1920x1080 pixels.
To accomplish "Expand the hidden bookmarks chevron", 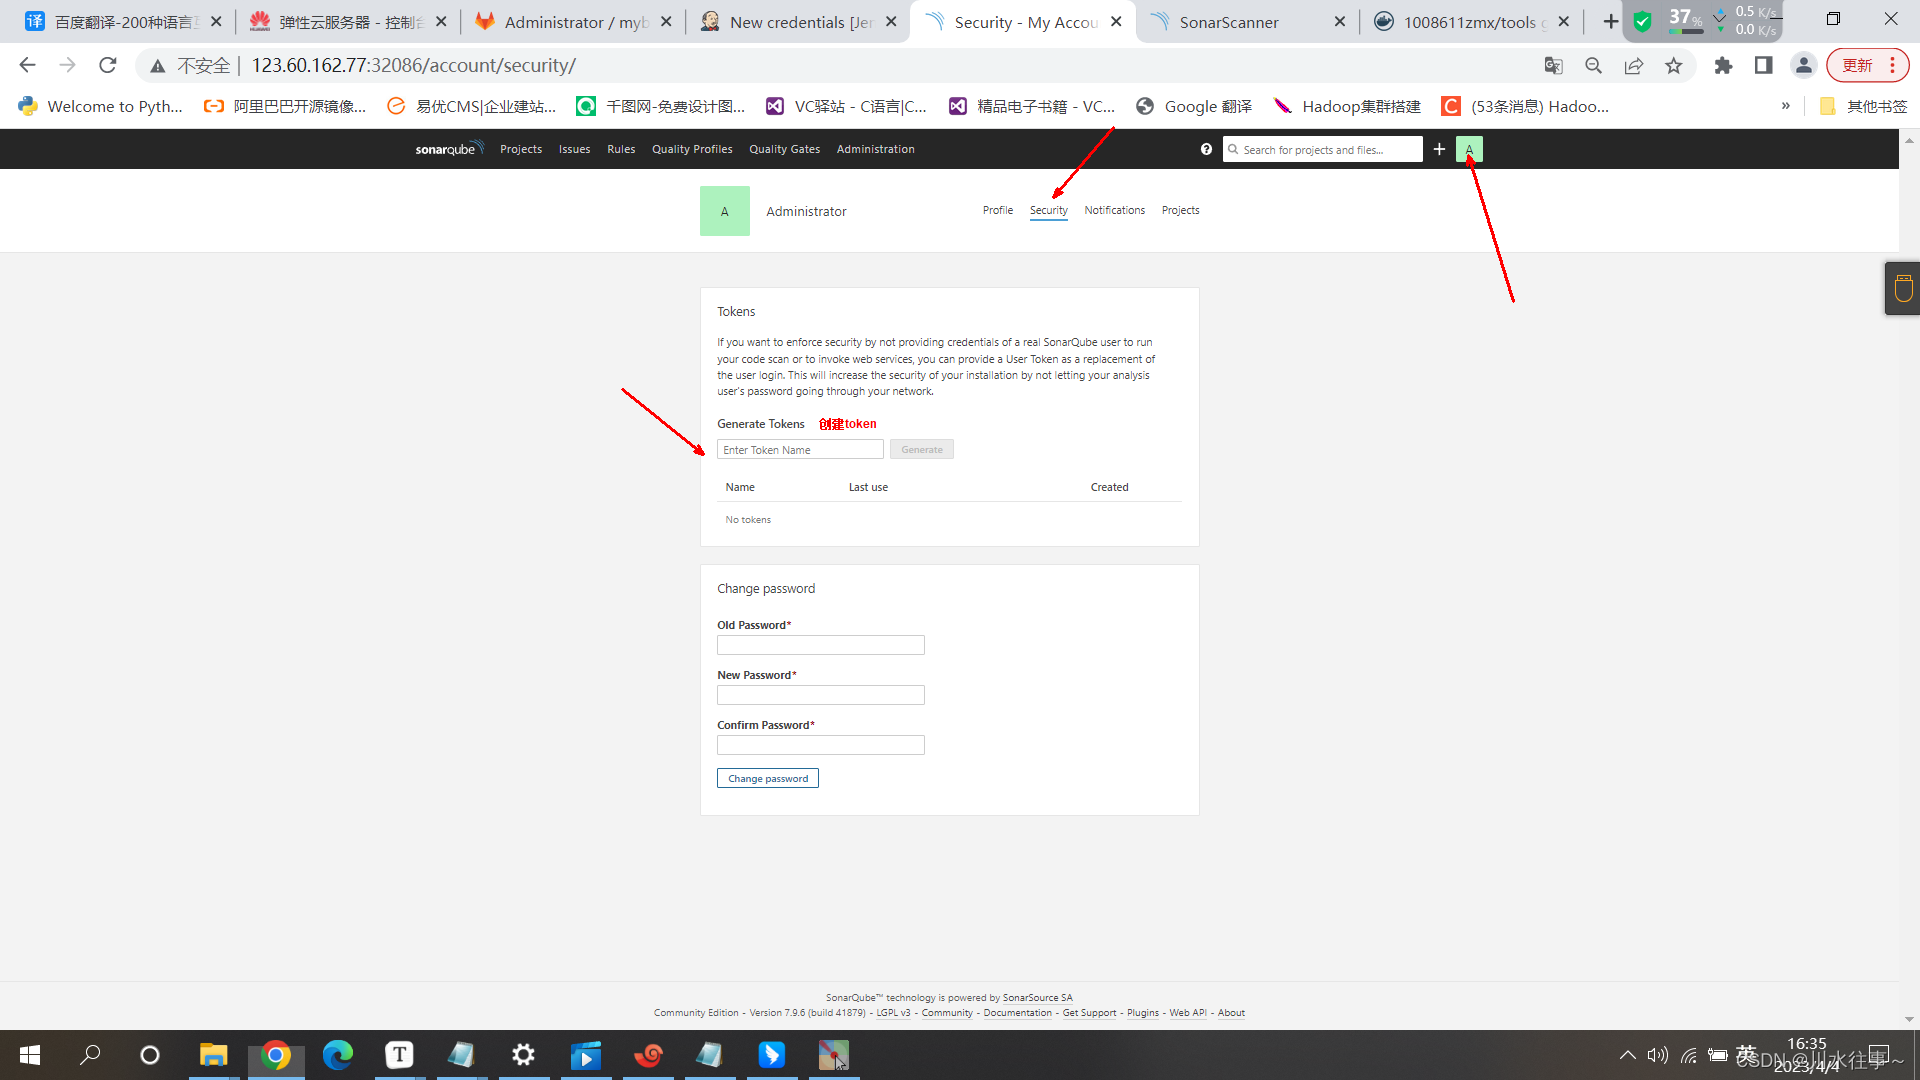I will tap(1786, 106).
